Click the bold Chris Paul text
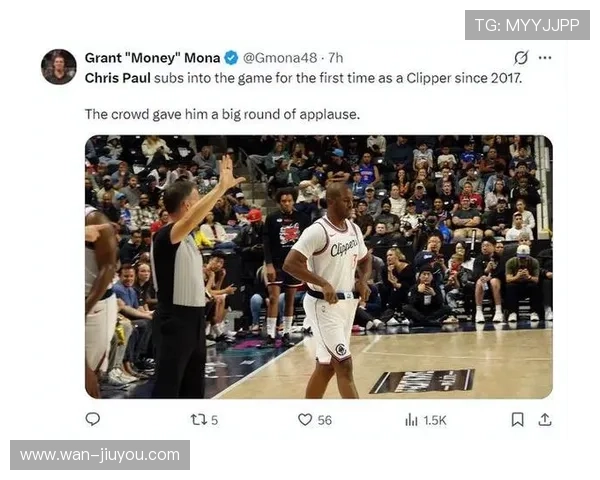This screenshot has width=600, height=480. coord(117,78)
